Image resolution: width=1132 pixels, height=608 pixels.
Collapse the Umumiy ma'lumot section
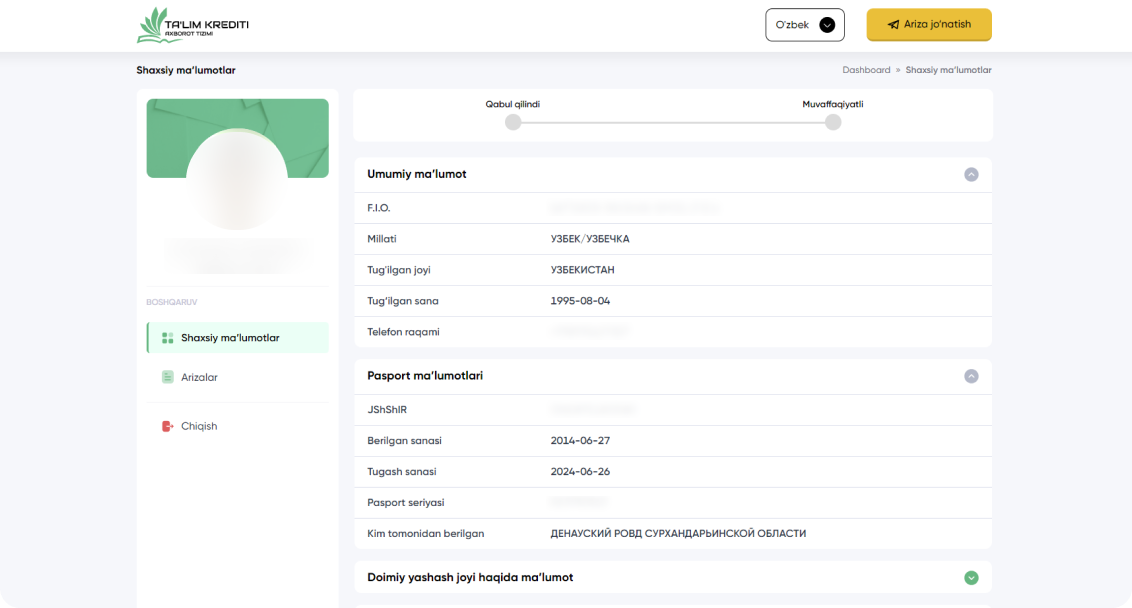[x=971, y=175]
